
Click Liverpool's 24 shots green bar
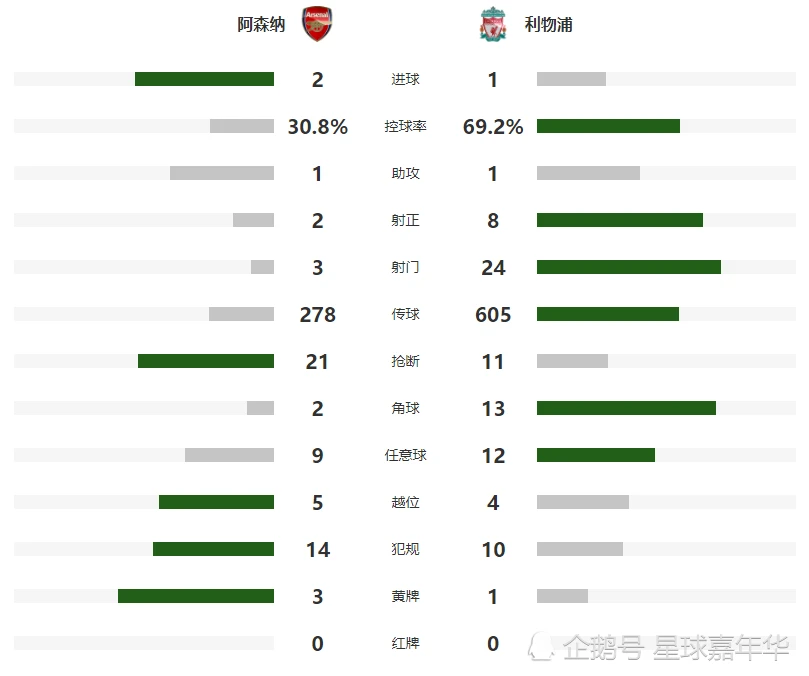click(629, 267)
